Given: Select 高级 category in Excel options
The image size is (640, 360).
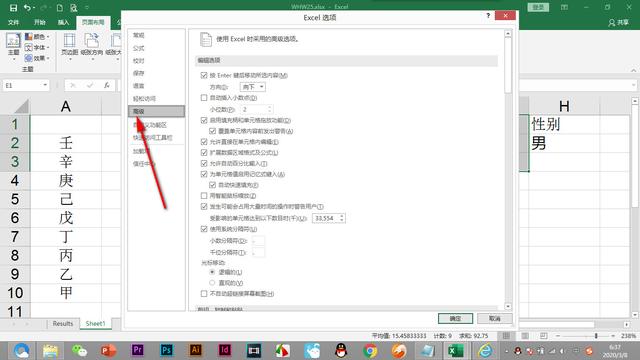Looking at the screenshot, I should click(156, 111).
